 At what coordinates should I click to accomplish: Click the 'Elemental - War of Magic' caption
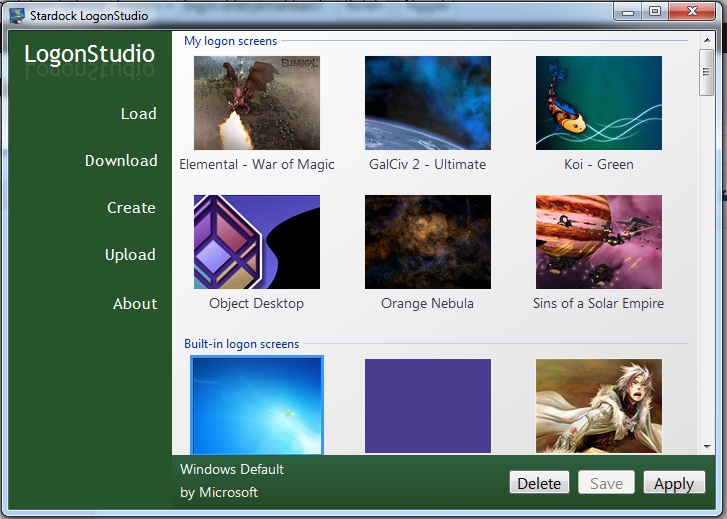[257, 164]
